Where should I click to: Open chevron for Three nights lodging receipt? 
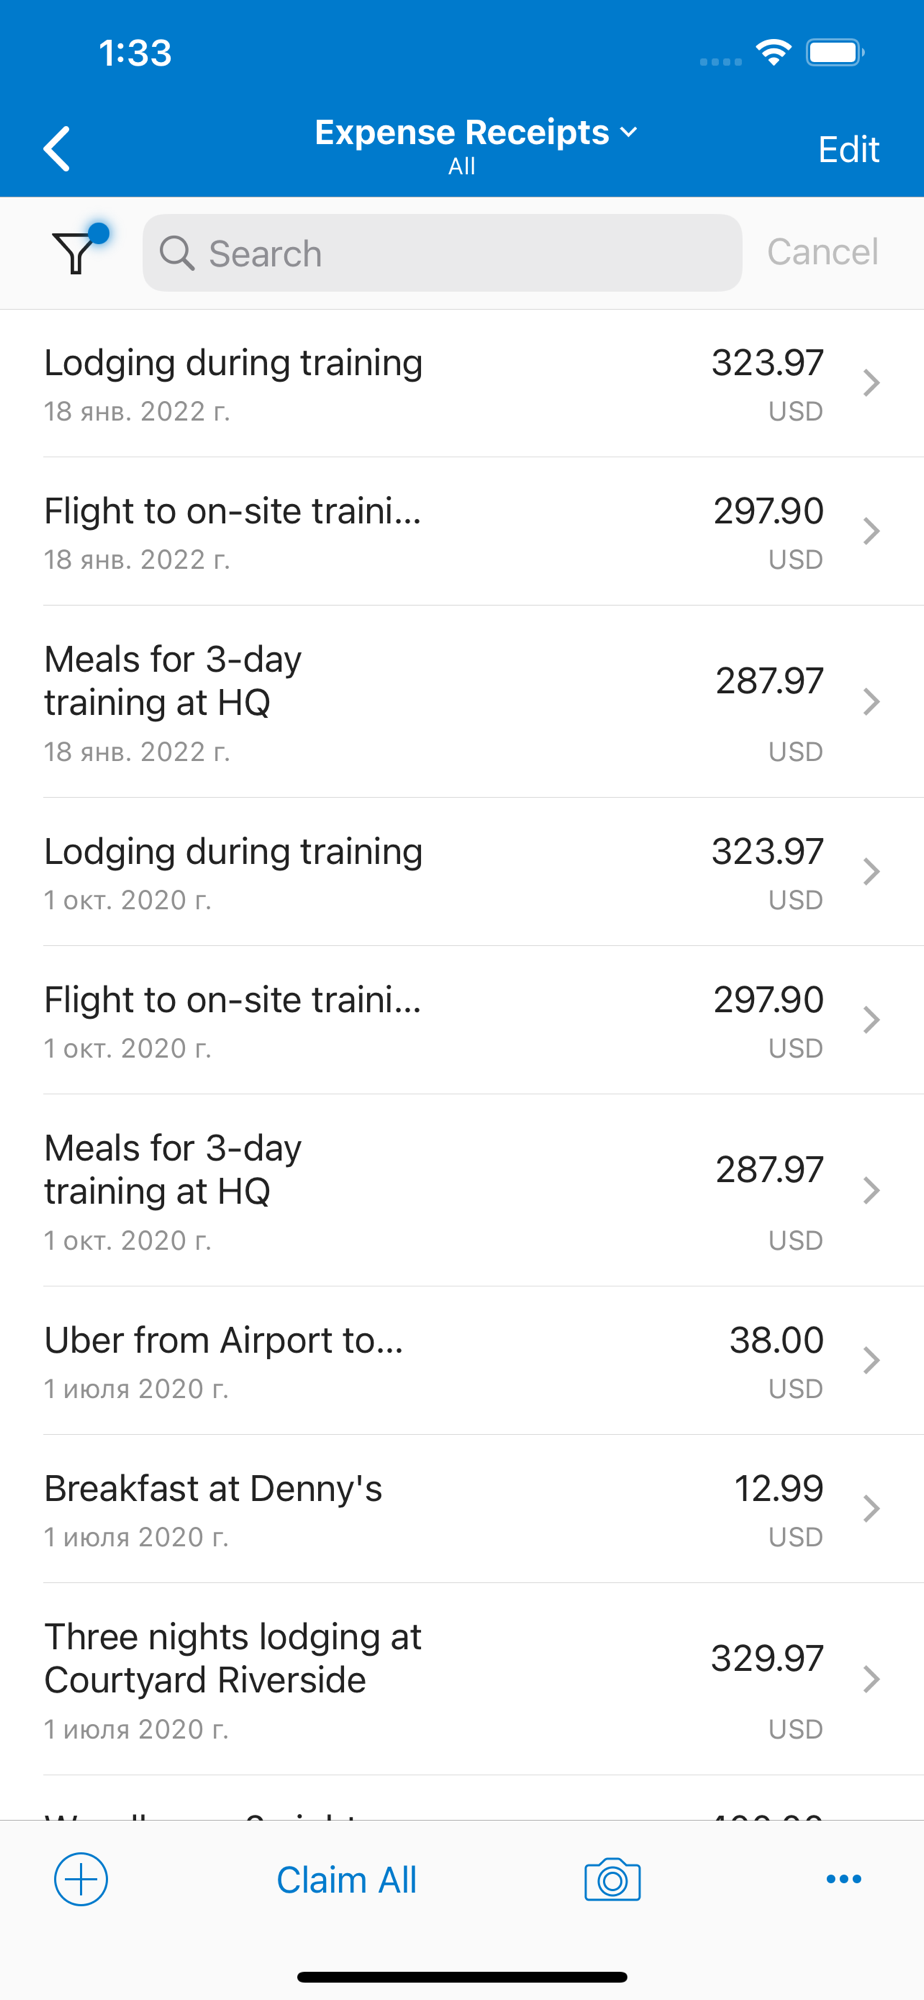pos(871,1679)
